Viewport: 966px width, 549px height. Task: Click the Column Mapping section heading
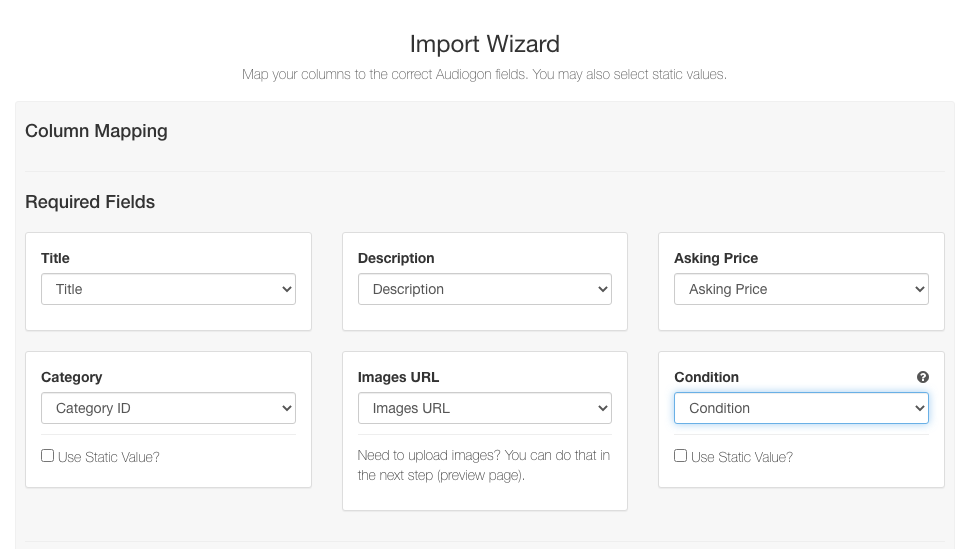[x=96, y=131]
